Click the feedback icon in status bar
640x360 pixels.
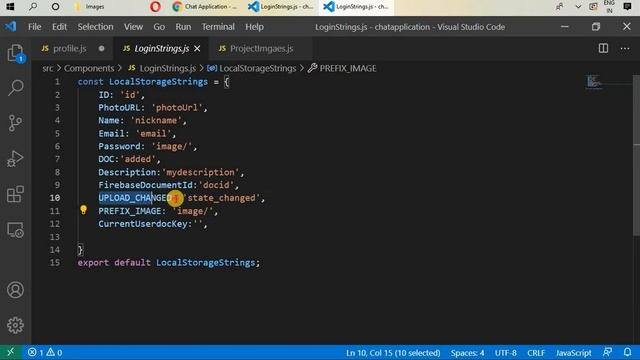pyautogui.click(x=607, y=352)
